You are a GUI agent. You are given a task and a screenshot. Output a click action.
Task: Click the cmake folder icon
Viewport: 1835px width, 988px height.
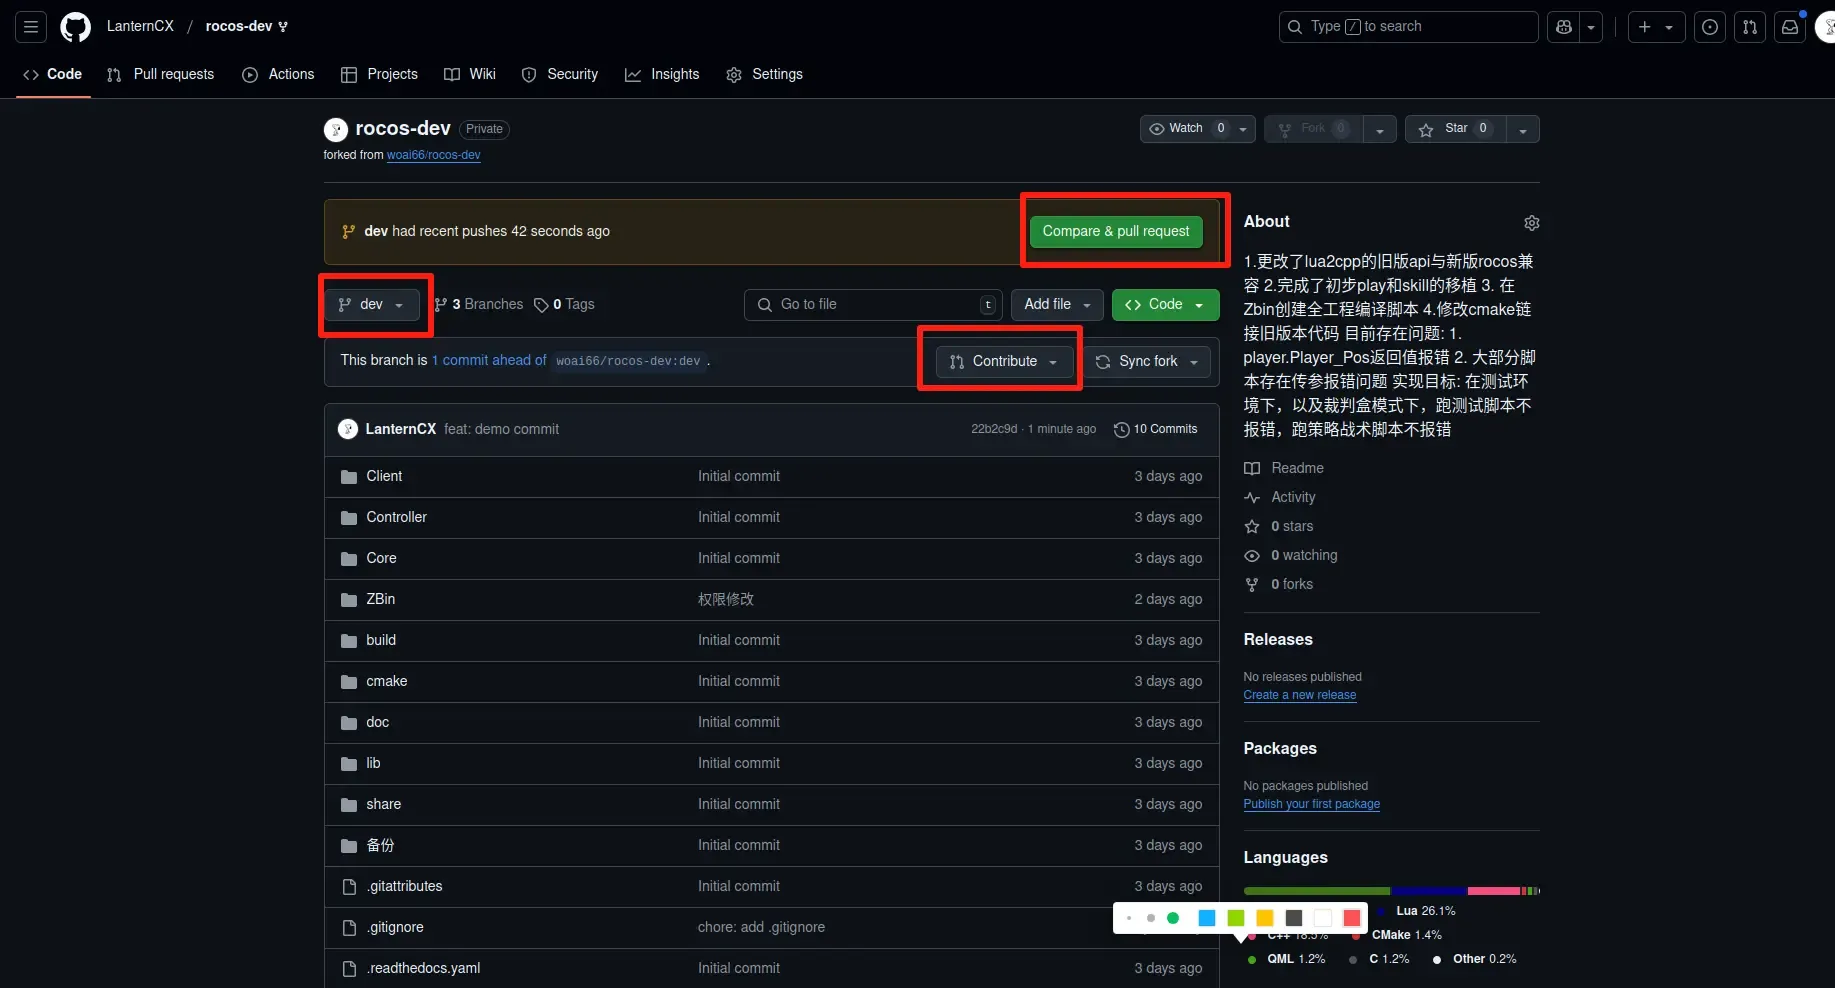[x=349, y=682]
